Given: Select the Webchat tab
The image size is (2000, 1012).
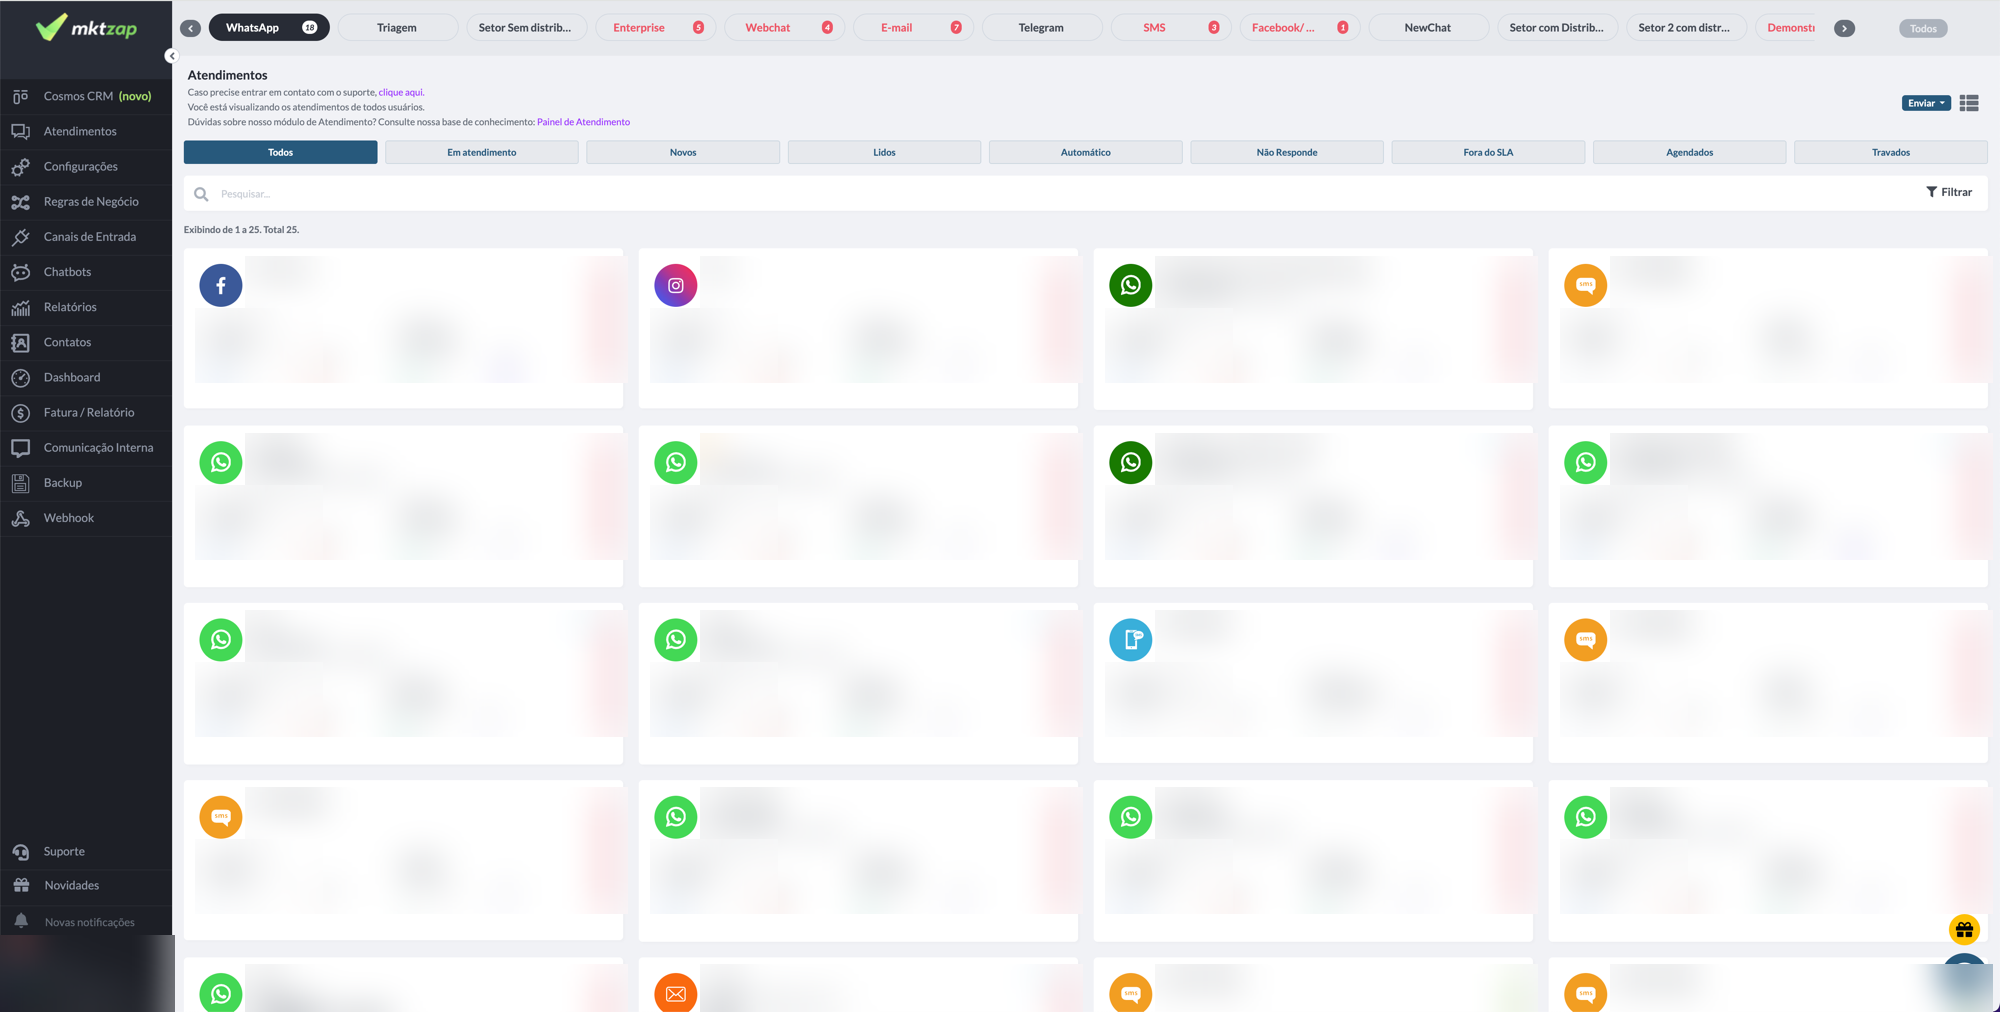Looking at the screenshot, I should 784,28.
